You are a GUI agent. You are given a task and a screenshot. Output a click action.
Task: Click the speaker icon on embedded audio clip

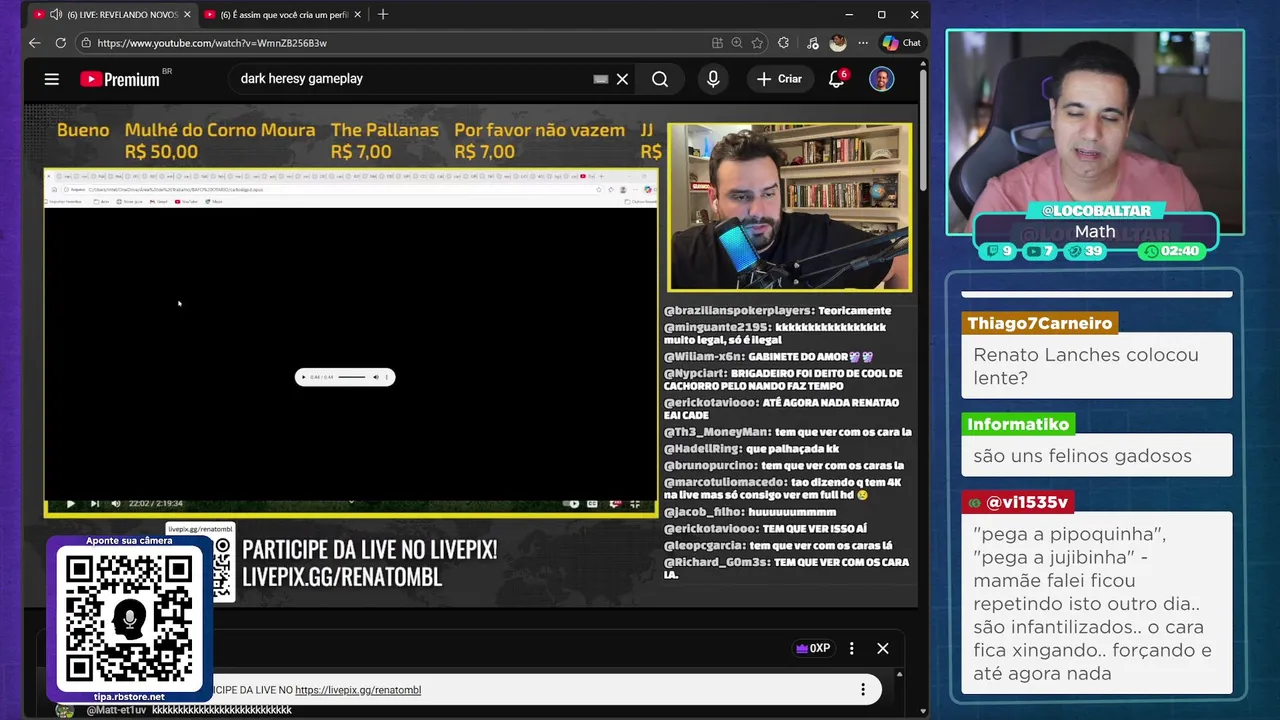pos(376,377)
